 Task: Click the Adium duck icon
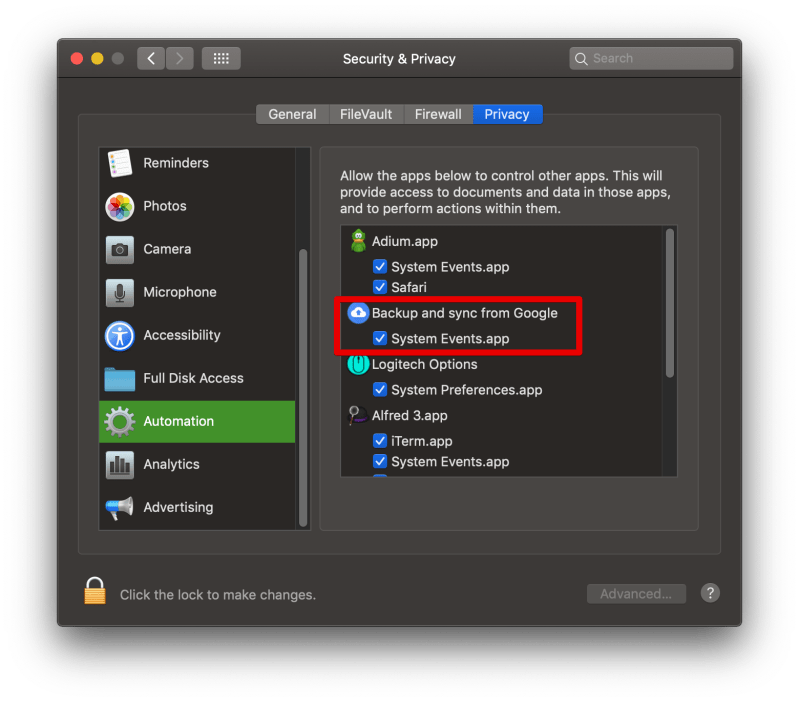pos(359,241)
